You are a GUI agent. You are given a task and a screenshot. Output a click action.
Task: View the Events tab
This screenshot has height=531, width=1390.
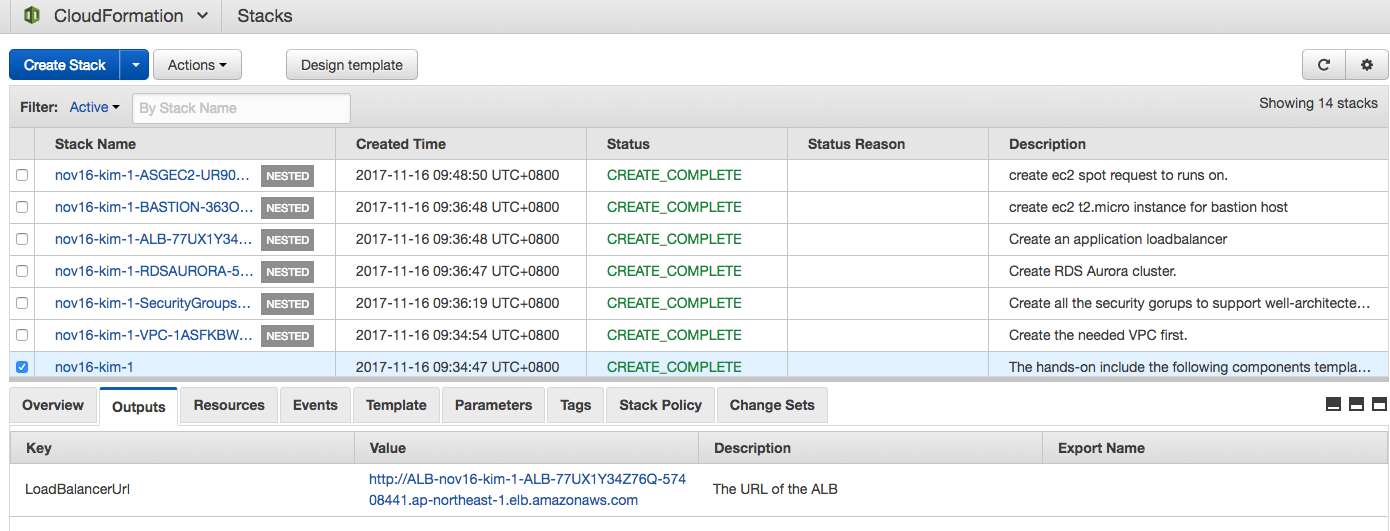click(x=315, y=405)
